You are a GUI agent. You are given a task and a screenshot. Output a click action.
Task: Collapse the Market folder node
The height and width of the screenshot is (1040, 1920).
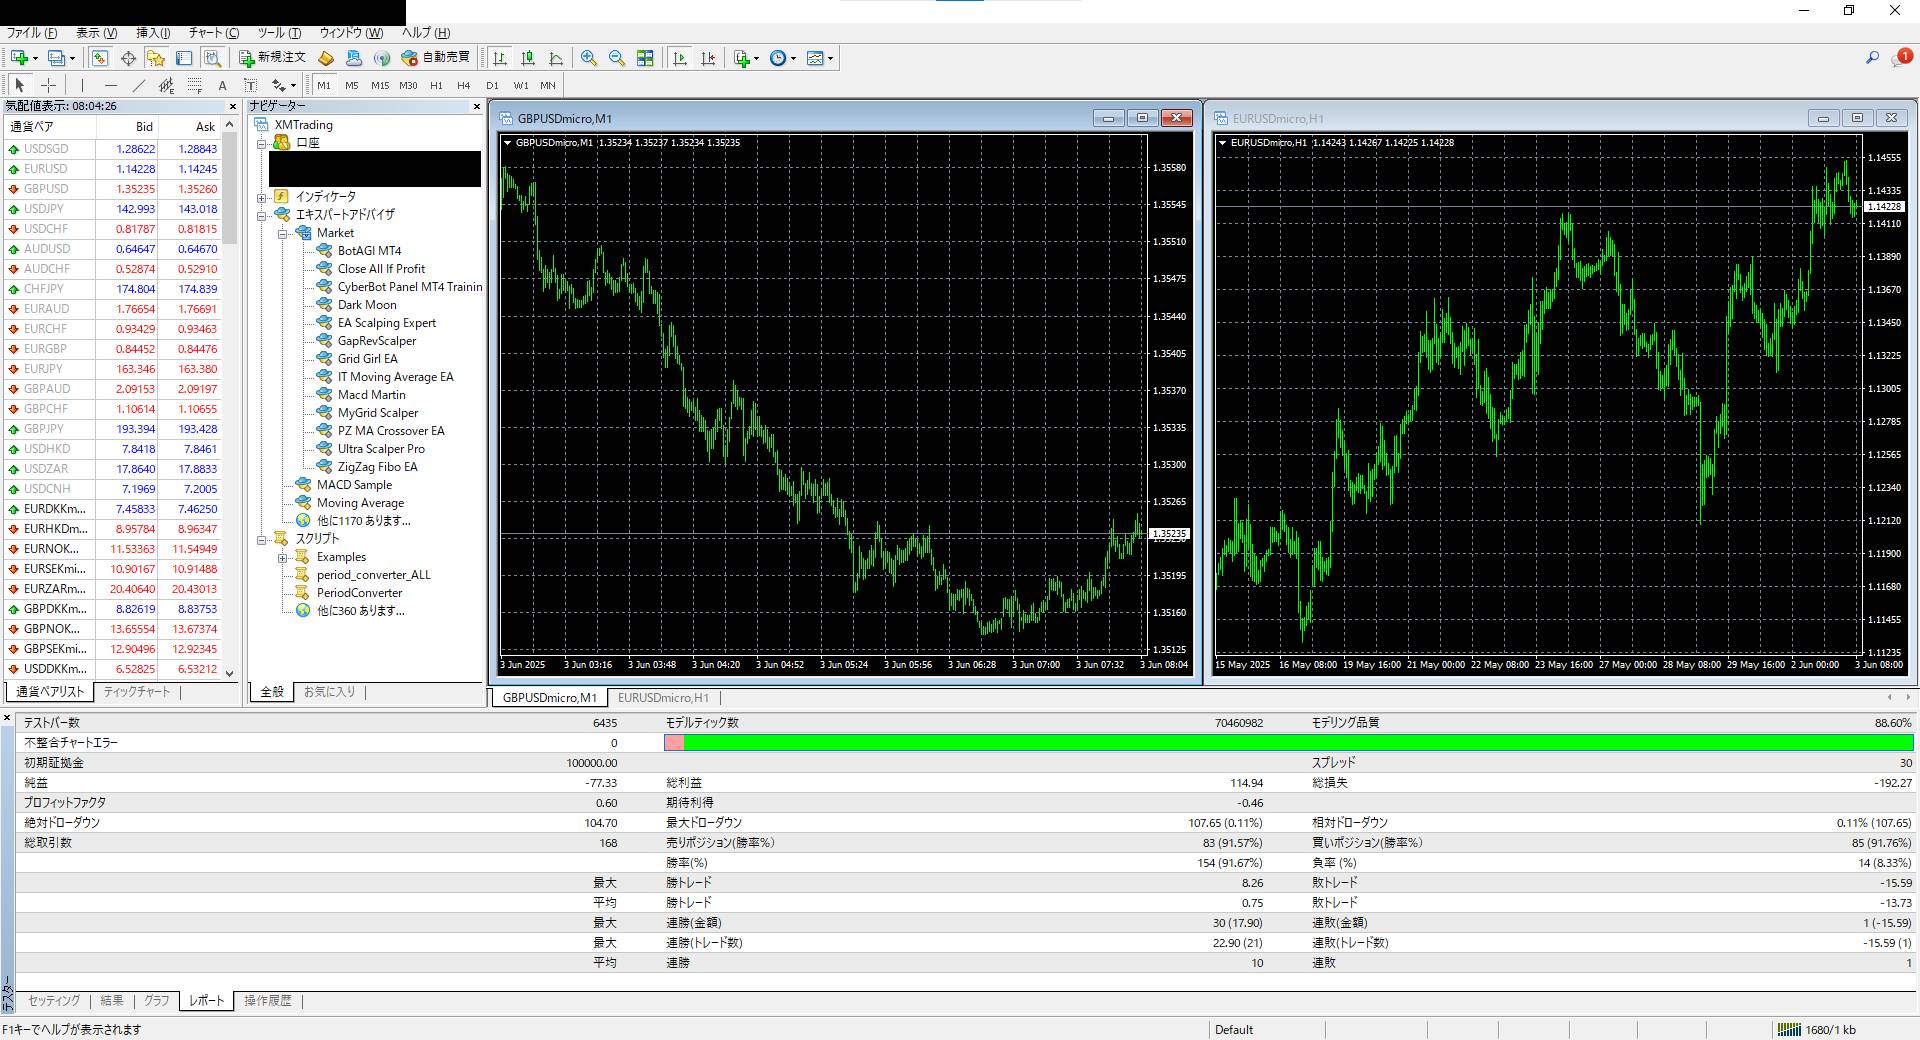(283, 233)
